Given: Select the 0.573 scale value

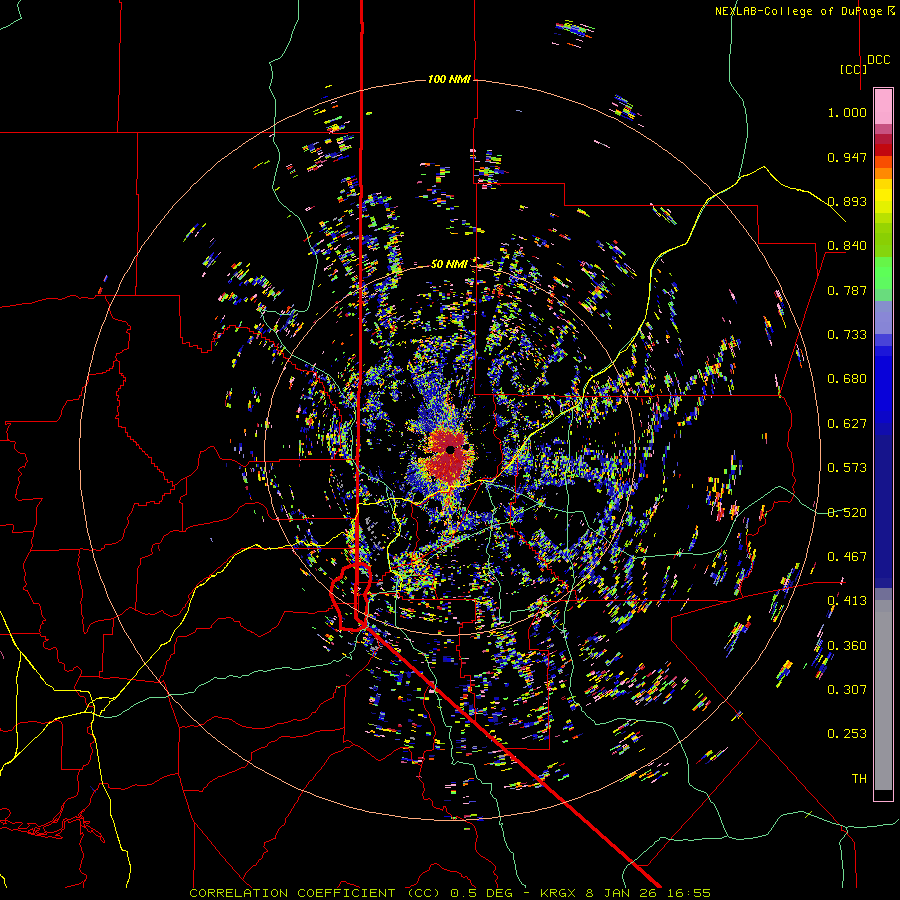Looking at the screenshot, I should coord(847,468).
